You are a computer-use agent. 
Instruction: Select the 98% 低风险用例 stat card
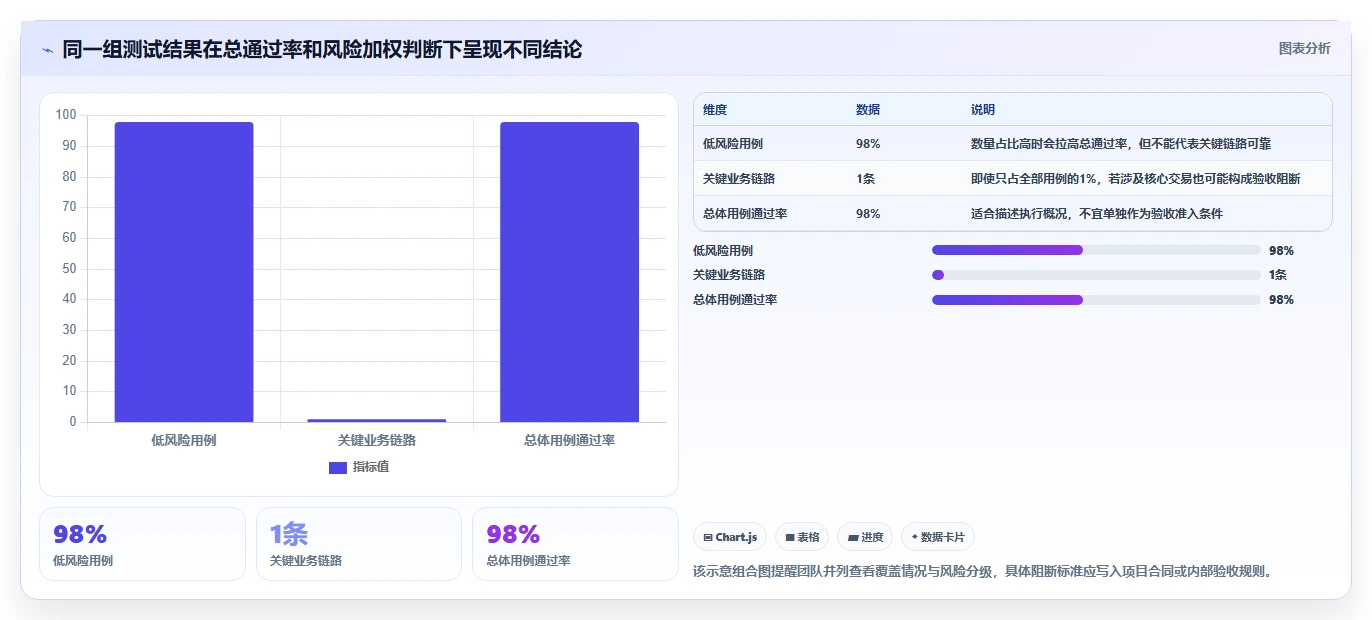(142, 544)
